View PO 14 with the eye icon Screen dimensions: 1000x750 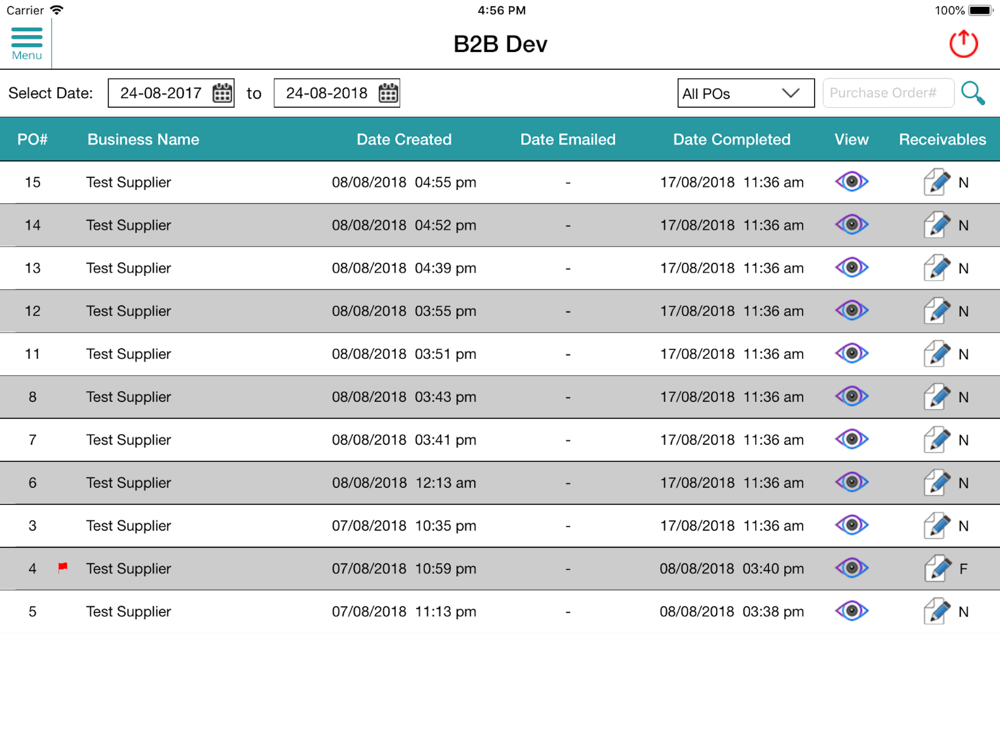(851, 224)
